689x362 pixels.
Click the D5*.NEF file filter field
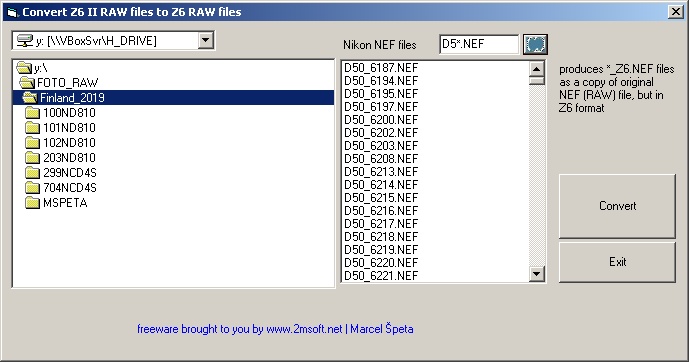(479, 44)
